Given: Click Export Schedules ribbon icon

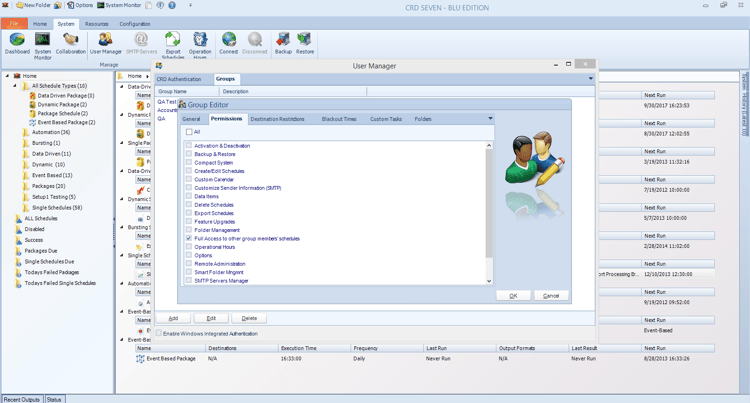Looking at the screenshot, I should point(173,45).
